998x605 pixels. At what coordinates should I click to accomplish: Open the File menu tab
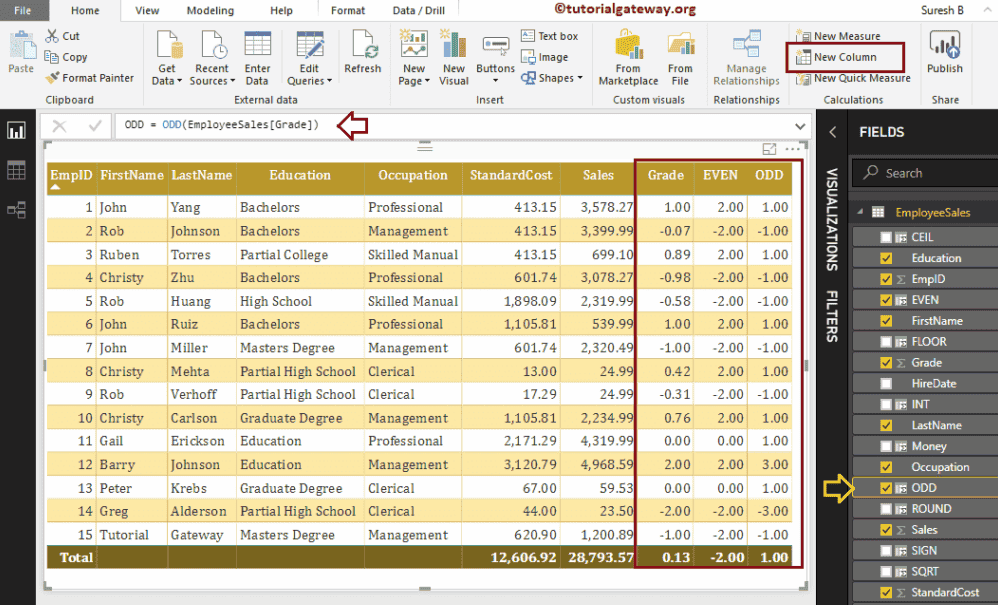point(22,11)
